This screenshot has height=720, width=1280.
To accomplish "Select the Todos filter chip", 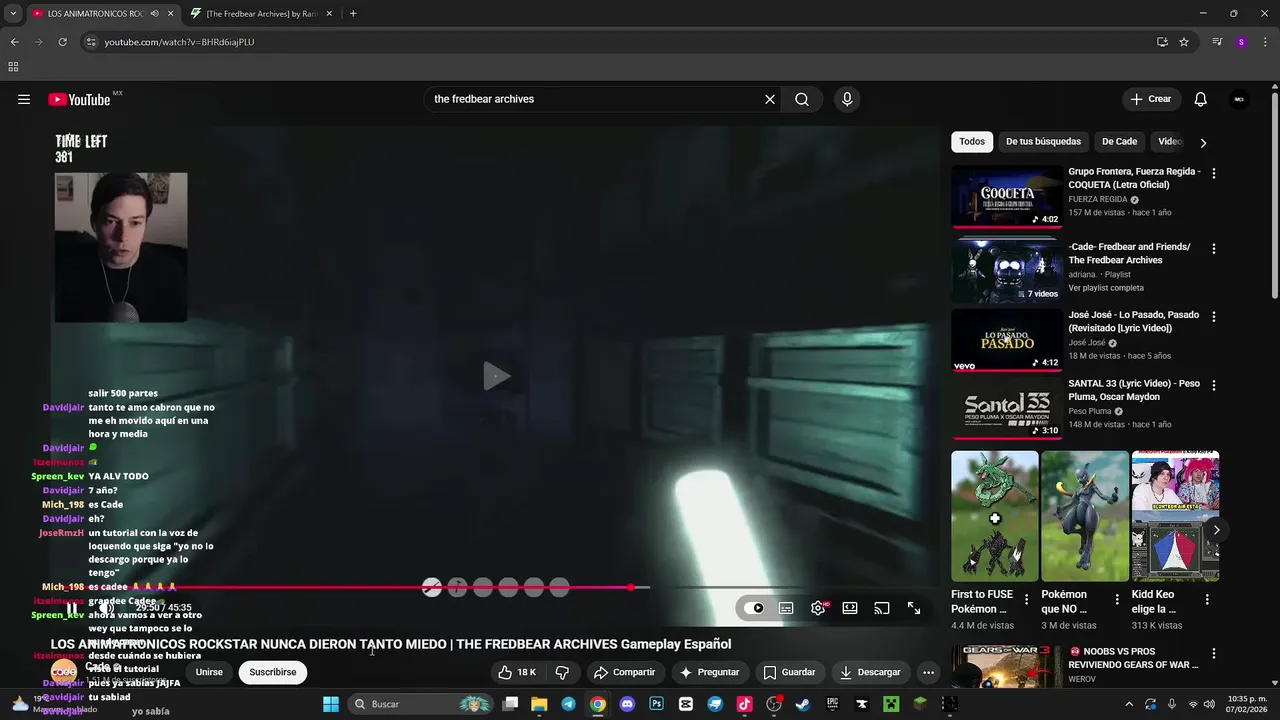I will (x=972, y=141).
